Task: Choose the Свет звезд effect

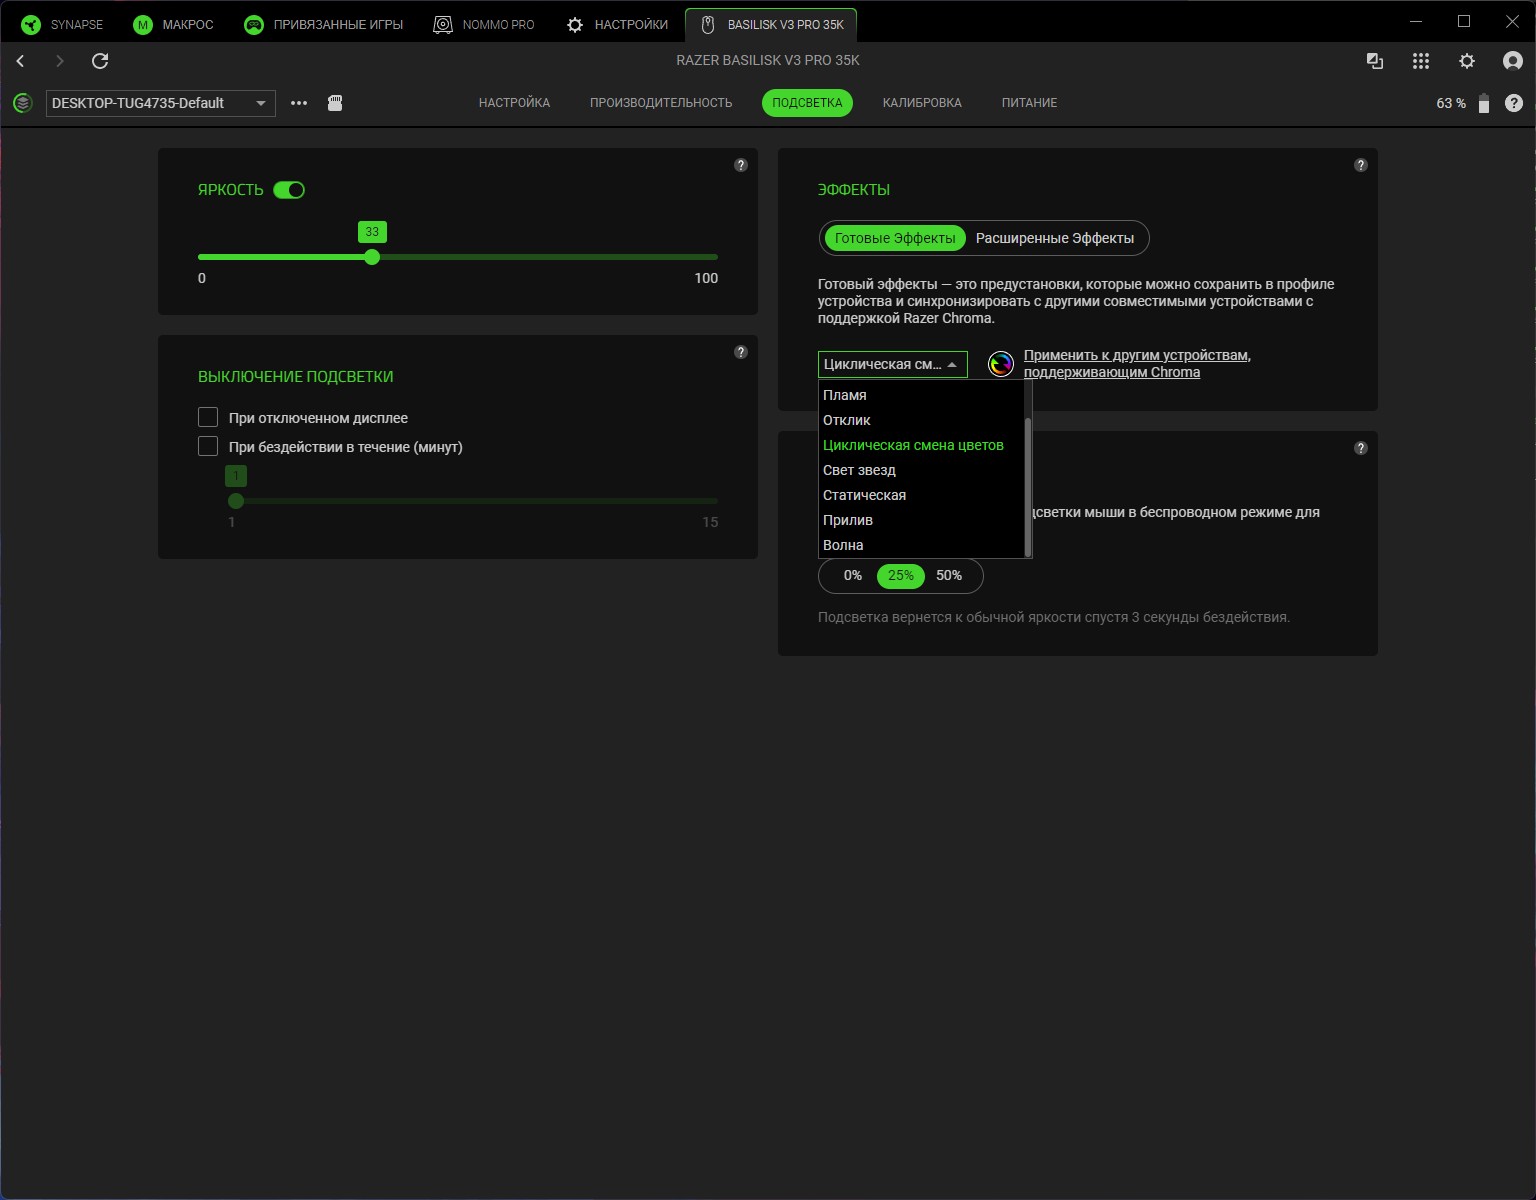Action: click(x=921, y=470)
